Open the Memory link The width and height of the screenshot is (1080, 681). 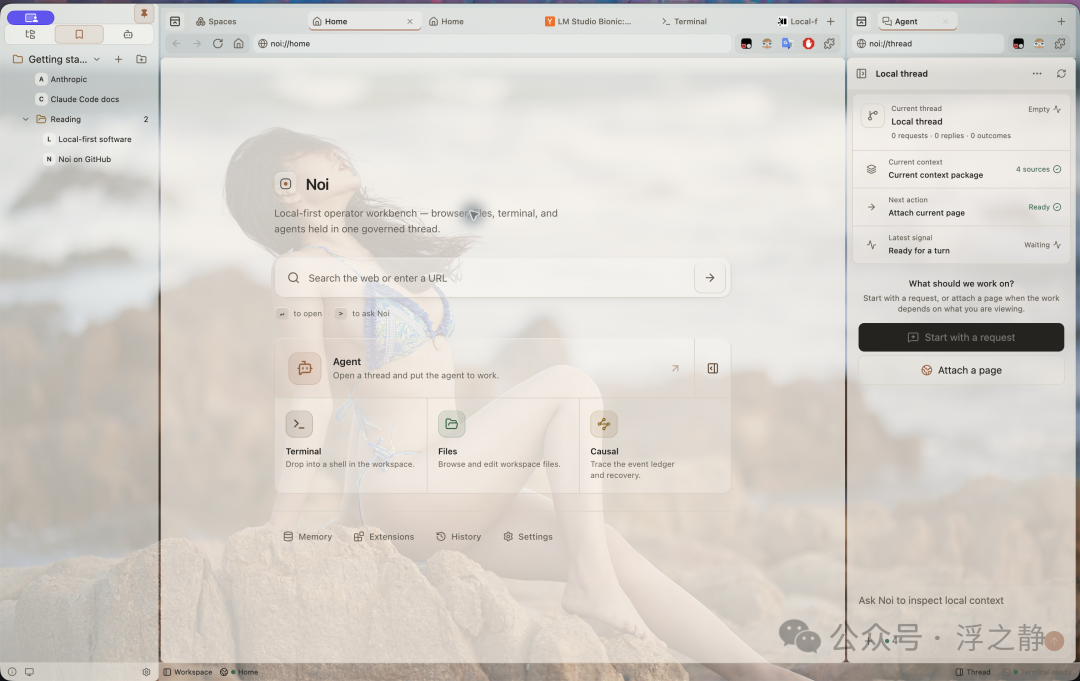pyautogui.click(x=308, y=536)
